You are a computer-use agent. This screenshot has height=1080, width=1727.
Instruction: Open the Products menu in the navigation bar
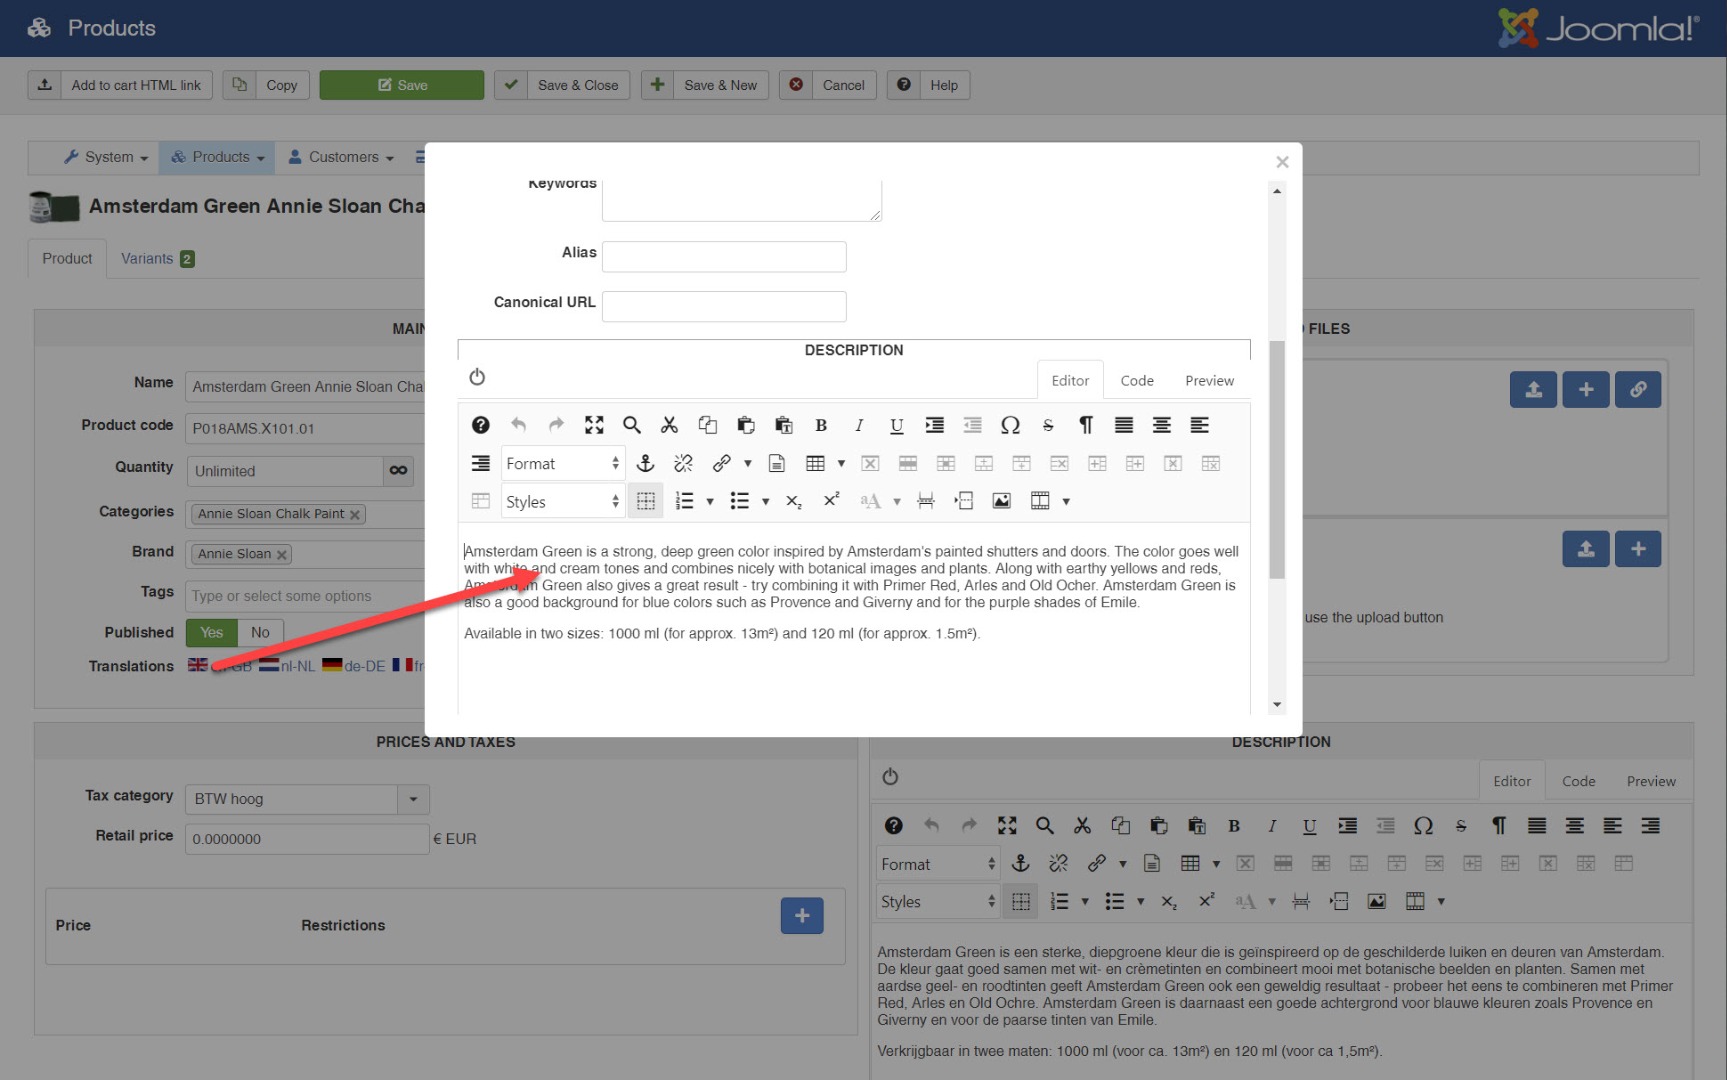click(218, 158)
